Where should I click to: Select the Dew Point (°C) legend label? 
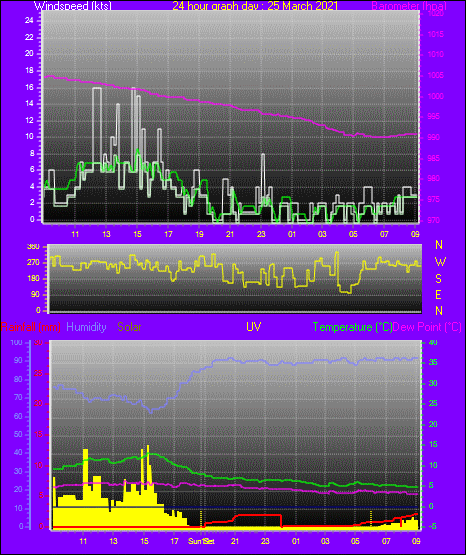(427, 327)
